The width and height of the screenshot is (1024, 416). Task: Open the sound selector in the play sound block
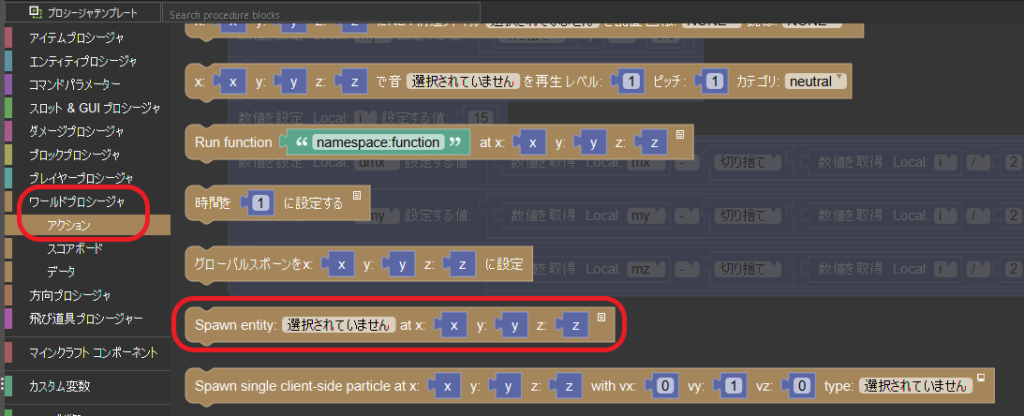pos(463,81)
